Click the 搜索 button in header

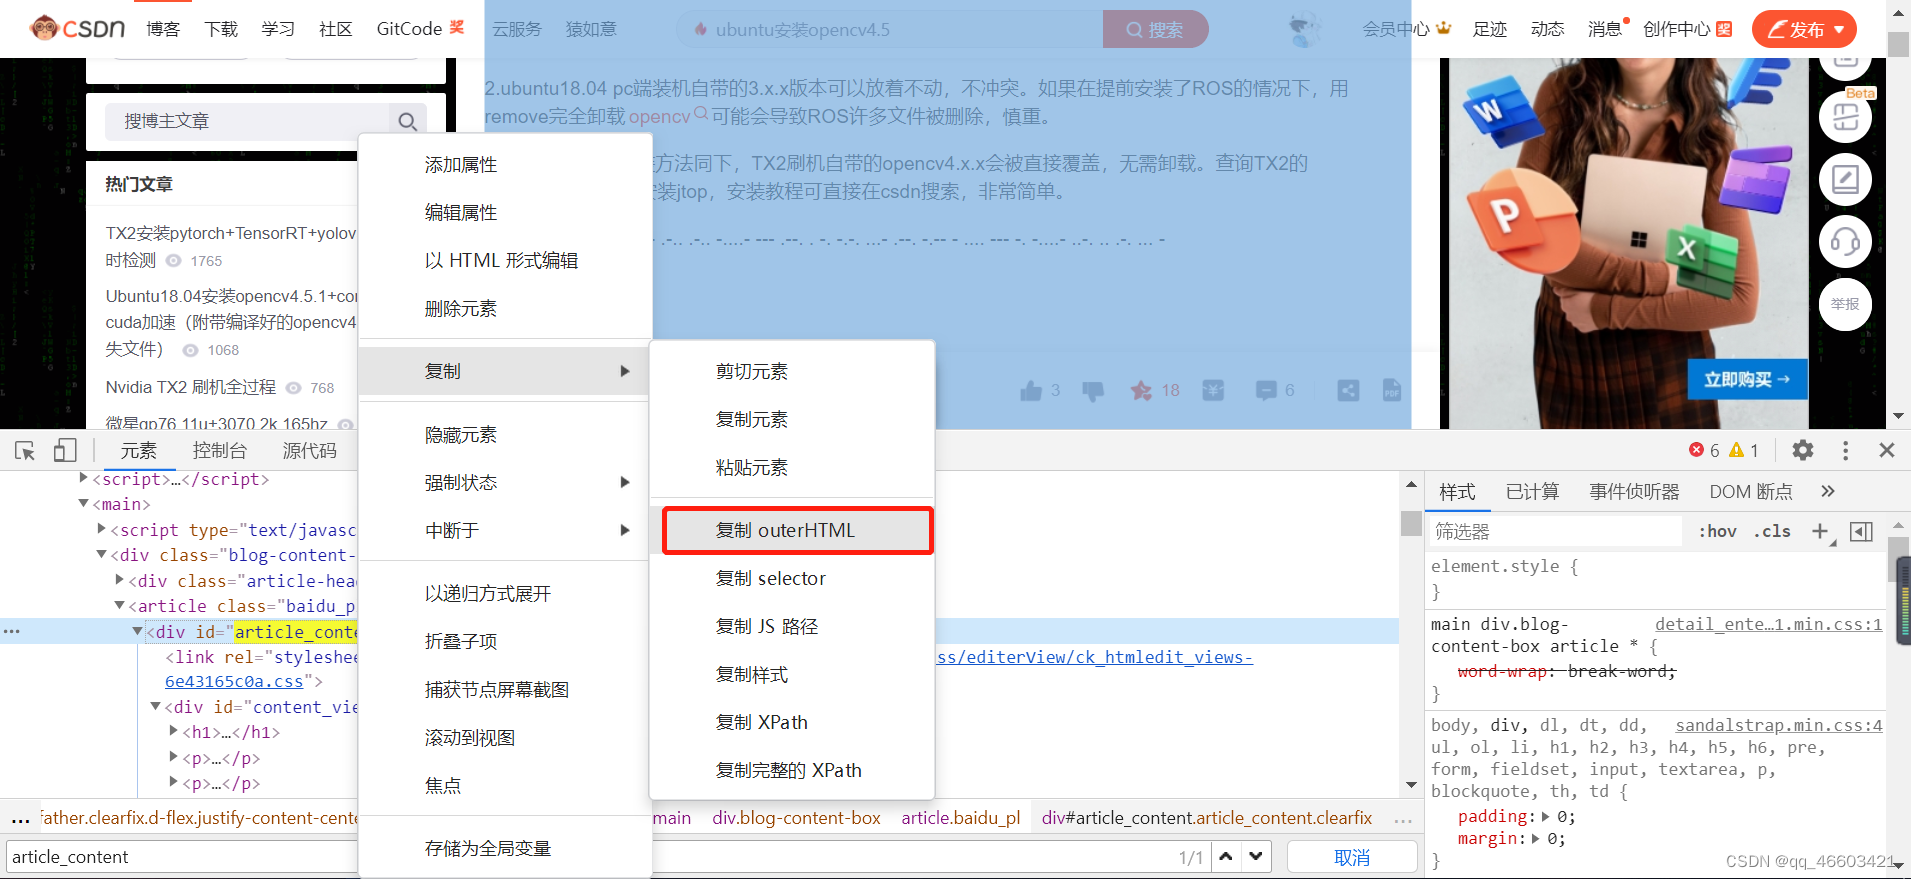pos(1155,29)
